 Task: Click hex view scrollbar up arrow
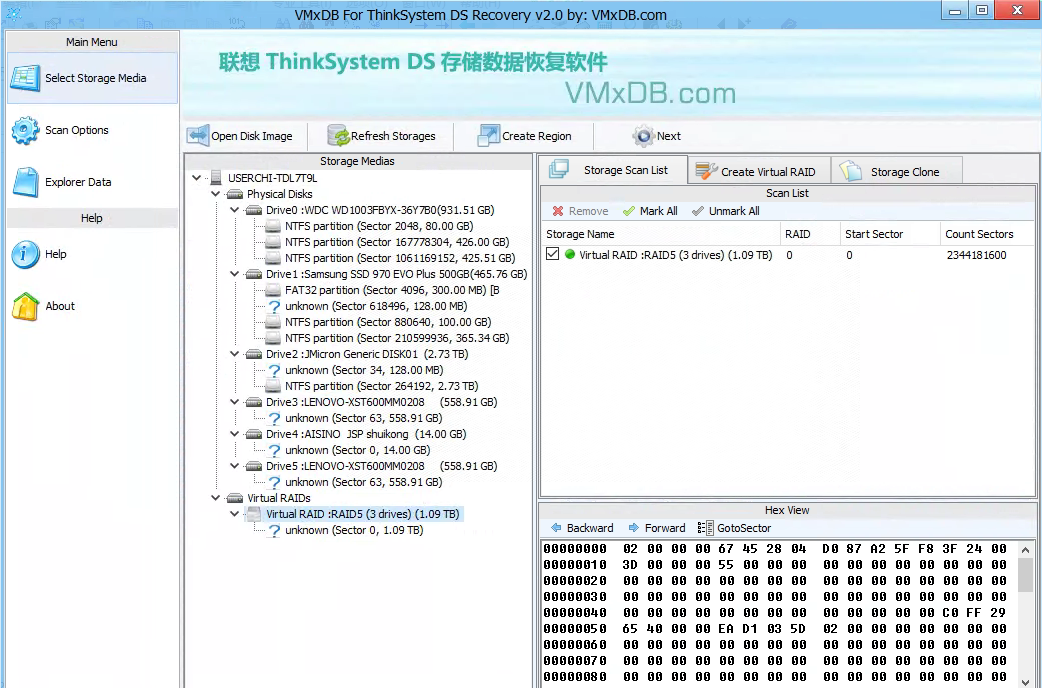[1025, 550]
